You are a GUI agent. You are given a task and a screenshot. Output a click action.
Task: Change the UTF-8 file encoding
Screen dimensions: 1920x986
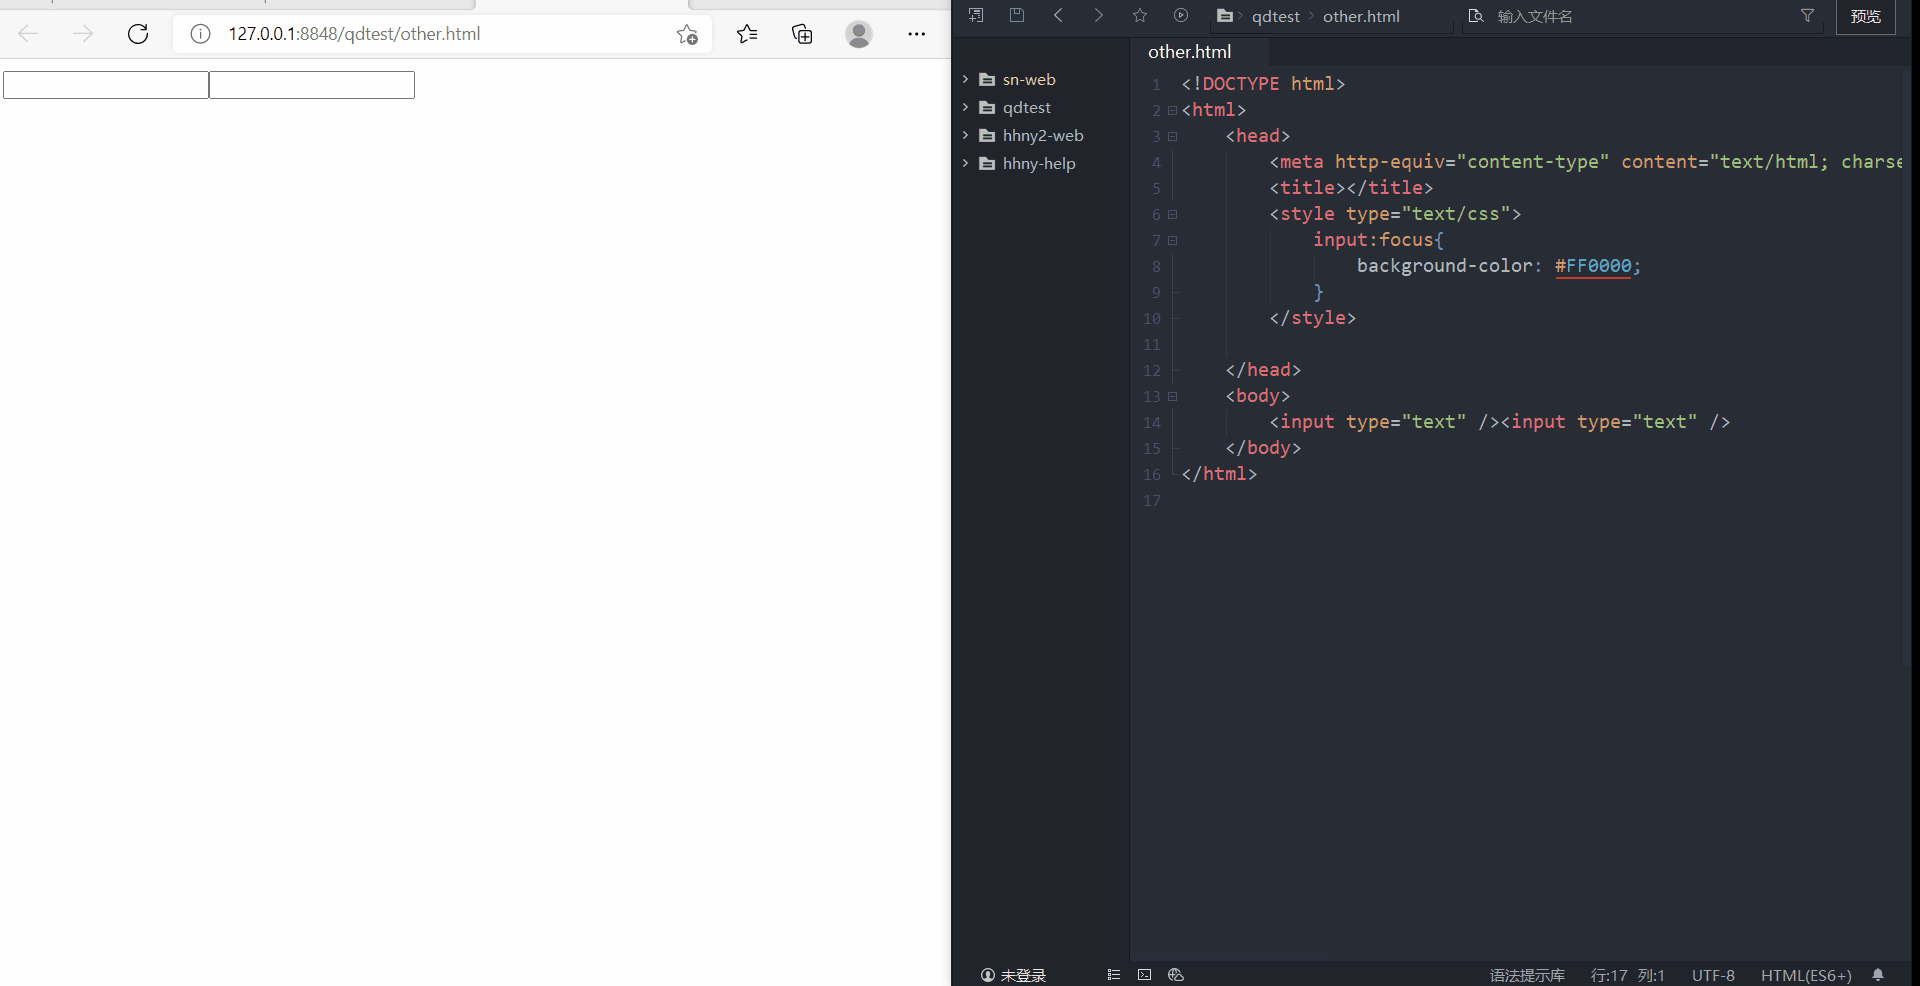point(1713,975)
